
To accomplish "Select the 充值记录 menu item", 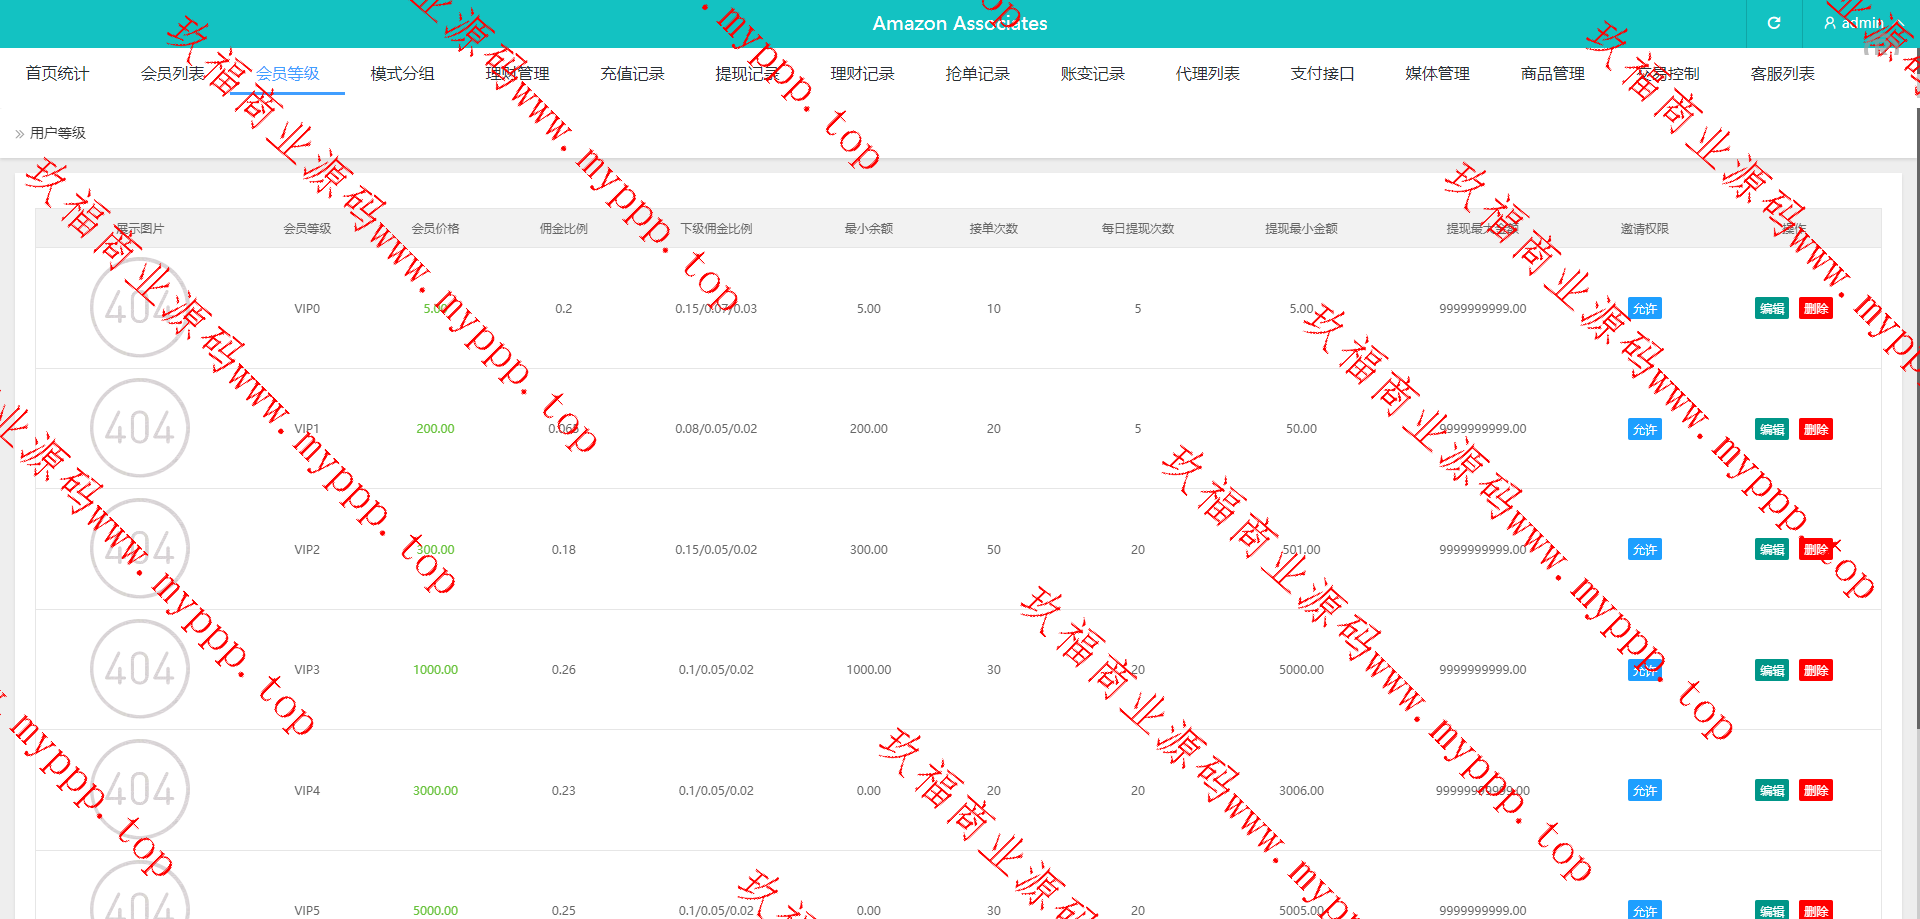I will [632, 74].
